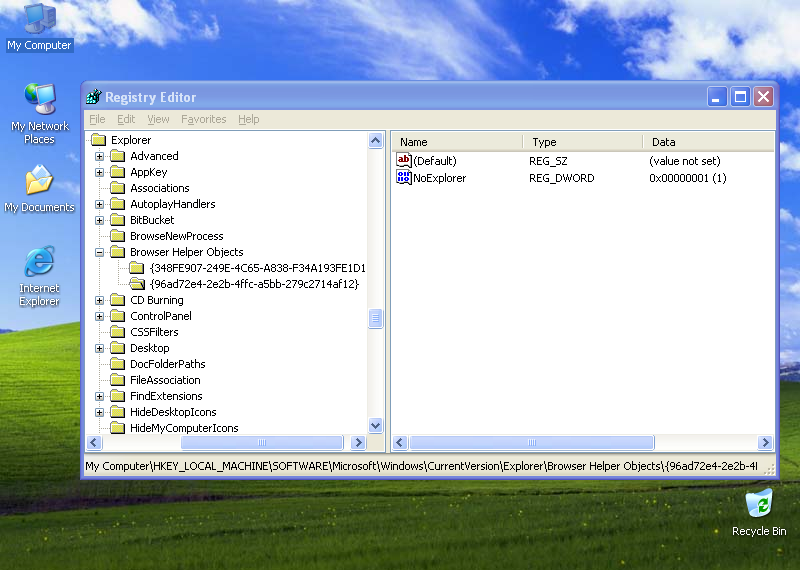
Task: Click the CD Burning folder icon
Action: (x=118, y=300)
